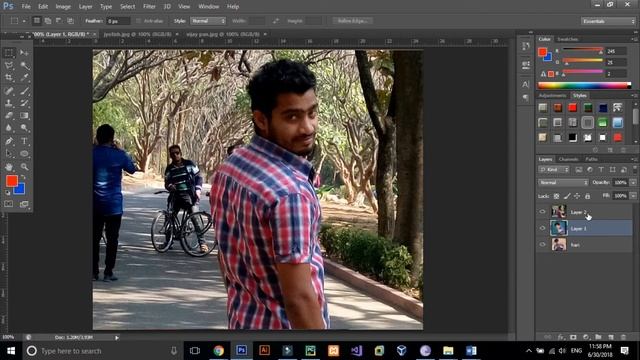
Task: Open Chrome from the taskbar
Action: pyautogui.click(x=219, y=351)
